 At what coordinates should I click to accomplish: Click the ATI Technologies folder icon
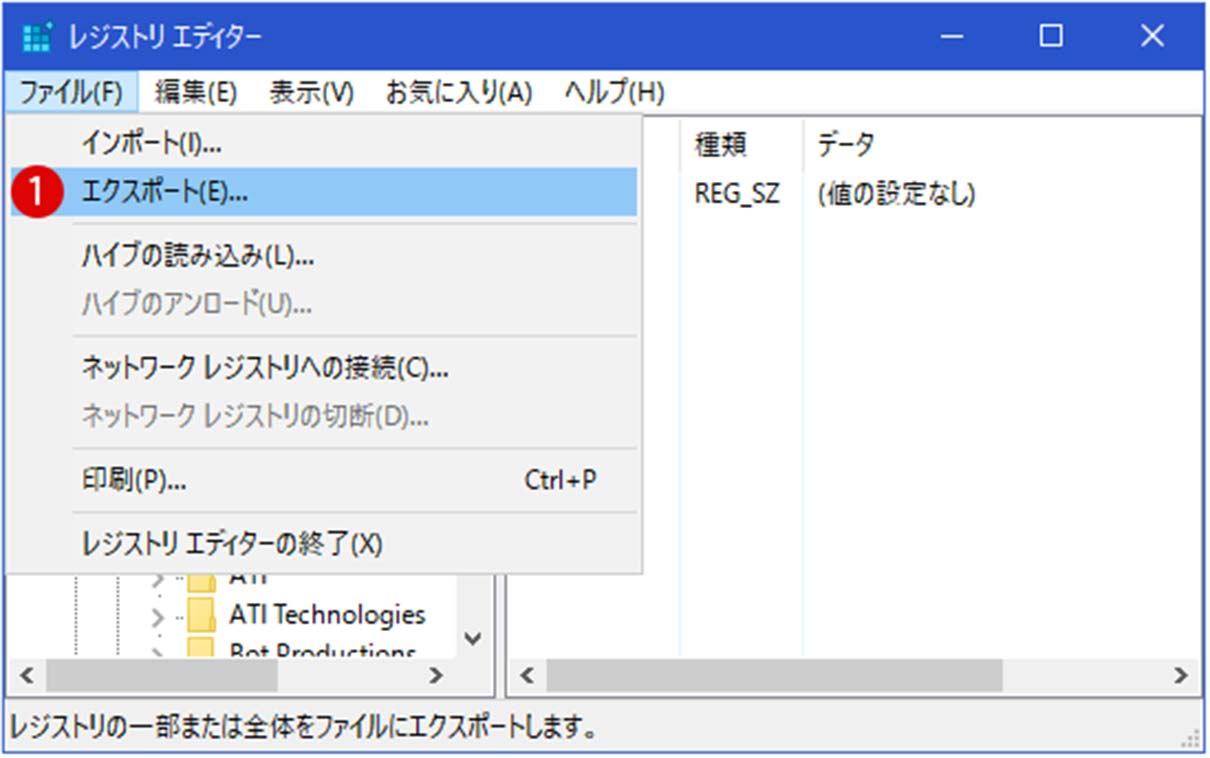[x=202, y=613]
